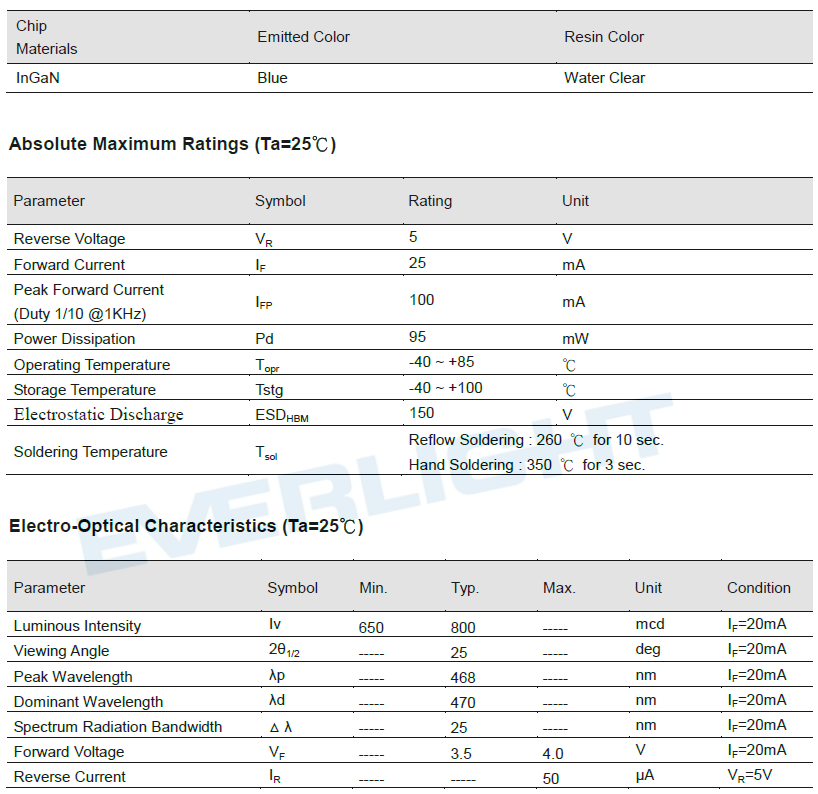
Task: Select the 'Iv' symbol cell
Action: point(274,624)
